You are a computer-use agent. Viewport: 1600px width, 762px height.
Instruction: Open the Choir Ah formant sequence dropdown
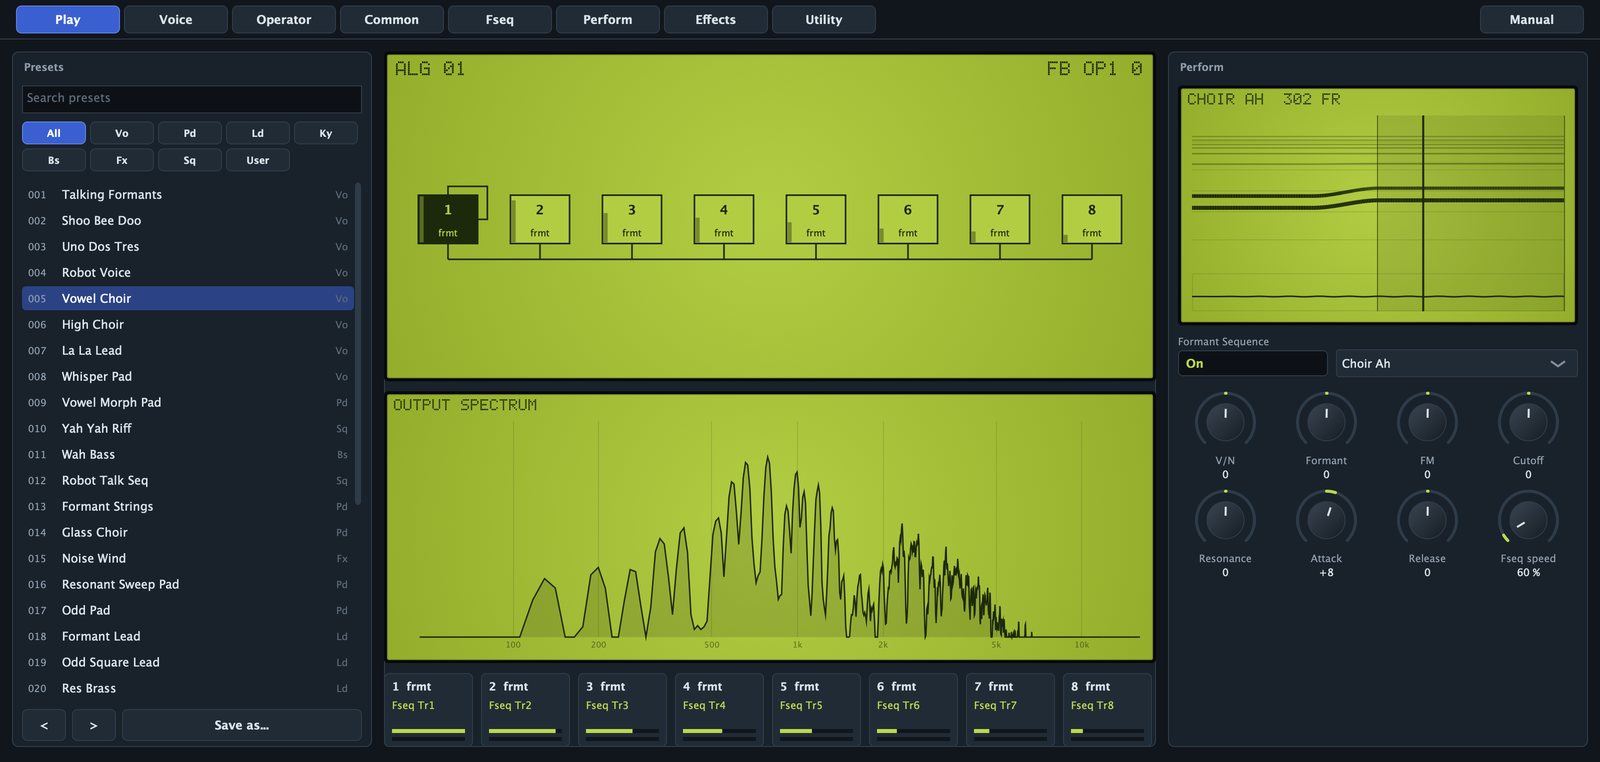point(1456,363)
